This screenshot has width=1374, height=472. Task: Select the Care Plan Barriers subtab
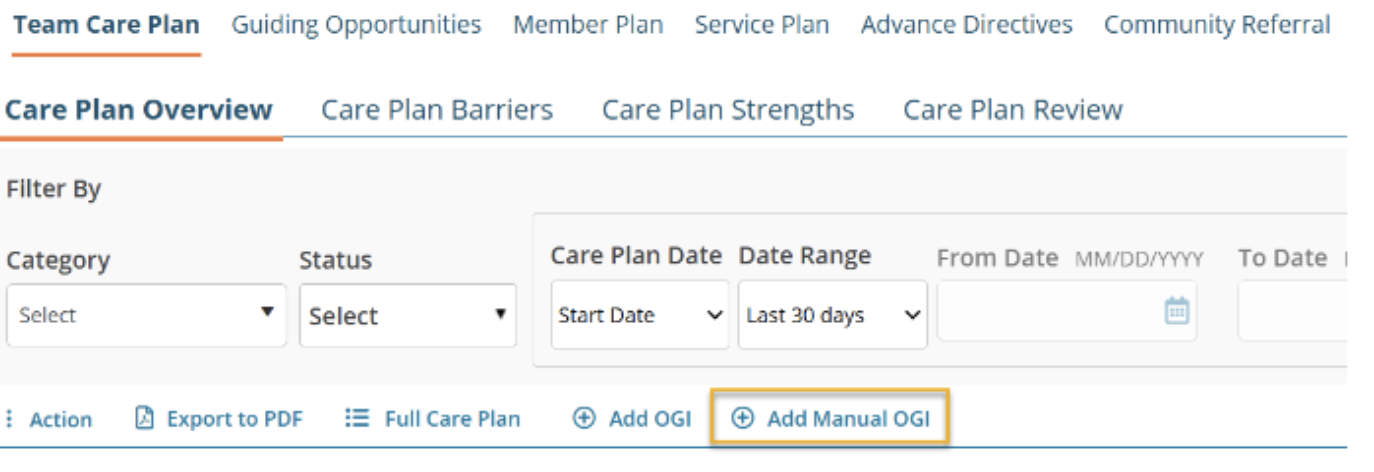coord(437,110)
